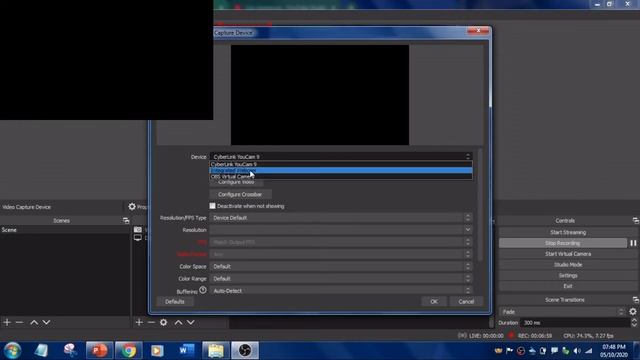The height and width of the screenshot is (360, 640).
Task: Choose OBS Virtual Camera from device list
Action: pyautogui.click(x=341, y=176)
